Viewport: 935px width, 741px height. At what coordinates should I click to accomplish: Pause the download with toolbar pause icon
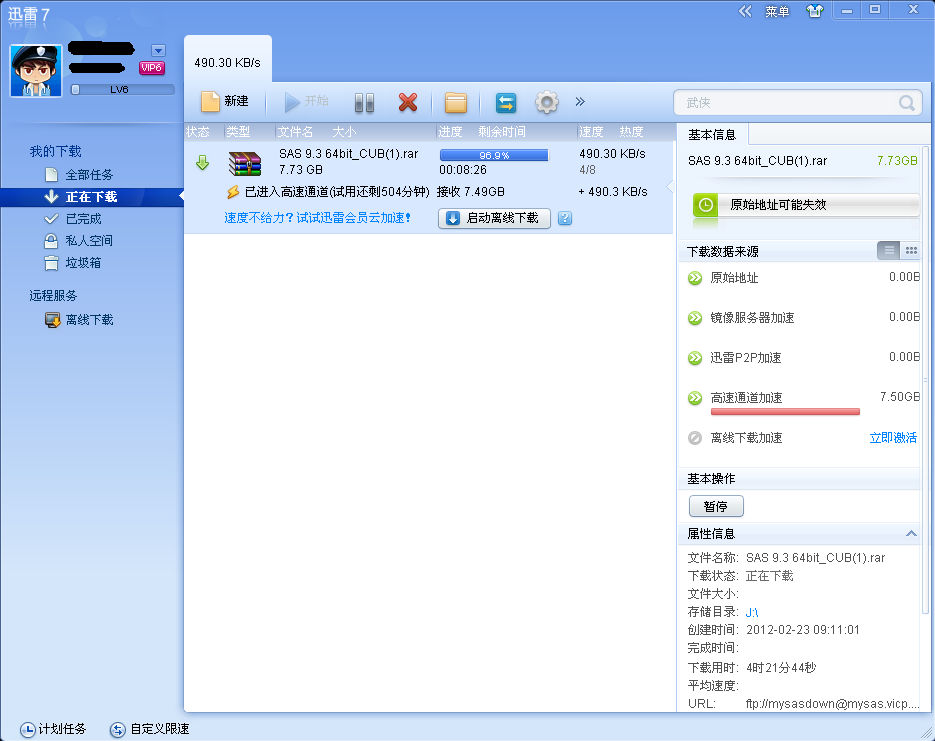tap(364, 103)
